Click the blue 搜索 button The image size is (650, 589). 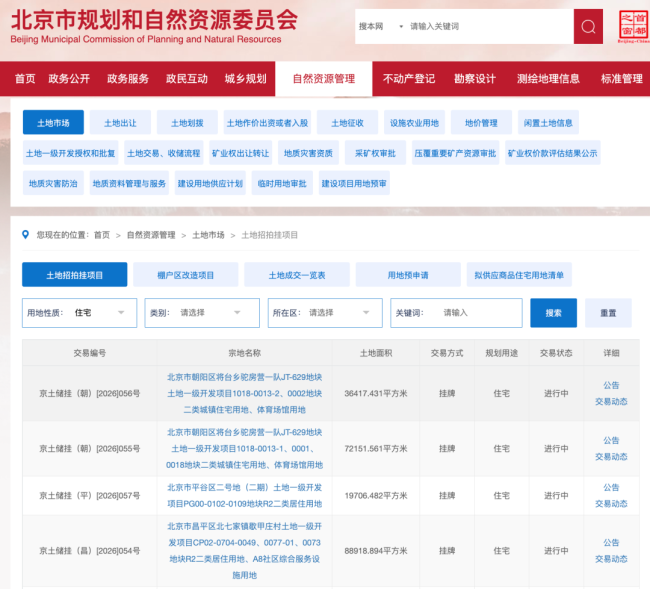coord(553,313)
